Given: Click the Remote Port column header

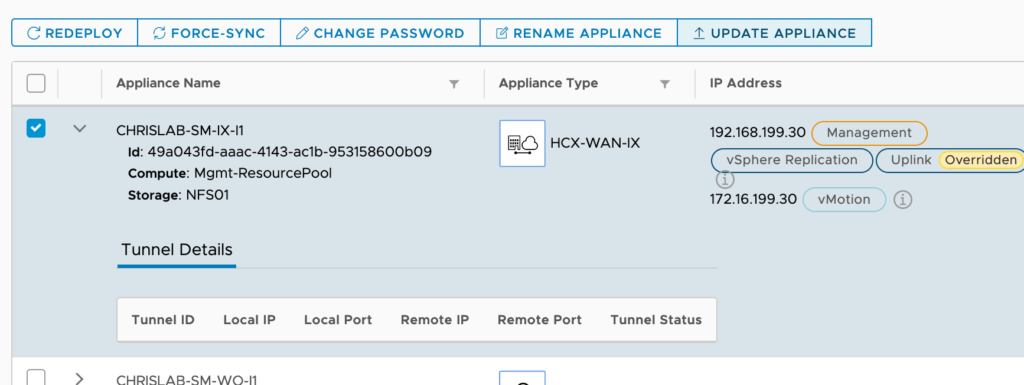Looking at the screenshot, I should [x=539, y=320].
